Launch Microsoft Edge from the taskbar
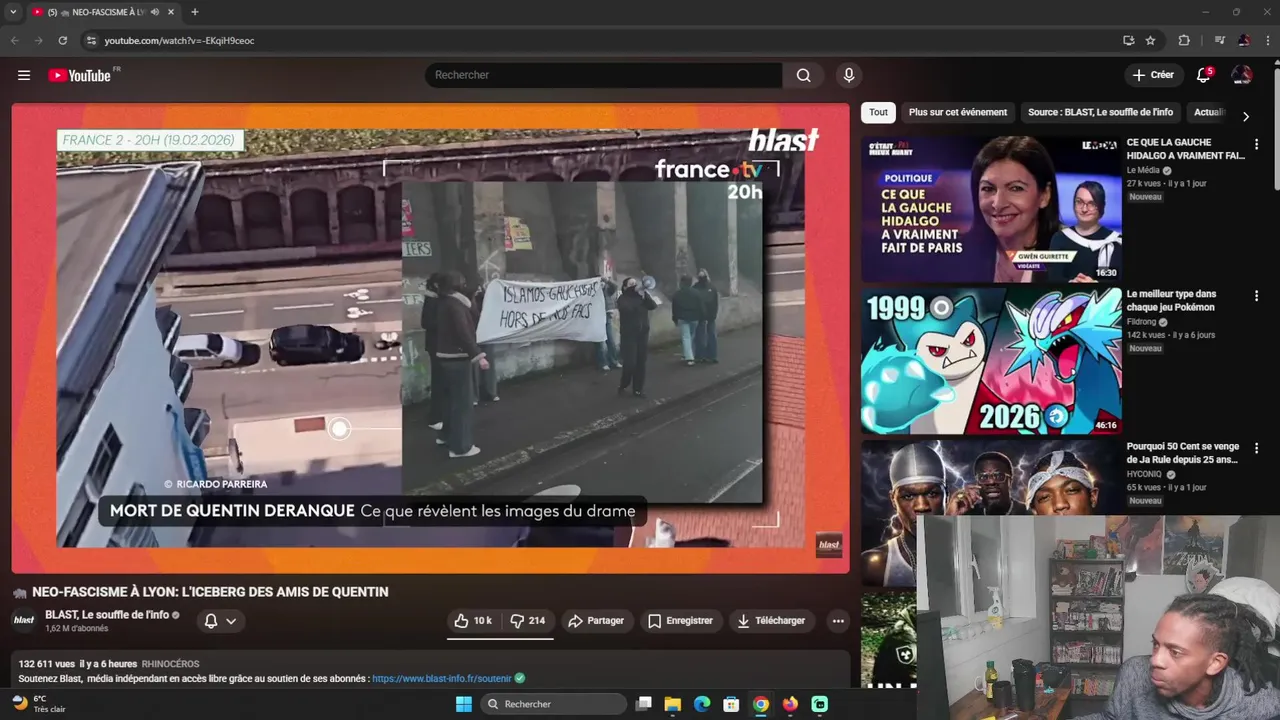The image size is (1280, 720). point(702,704)
